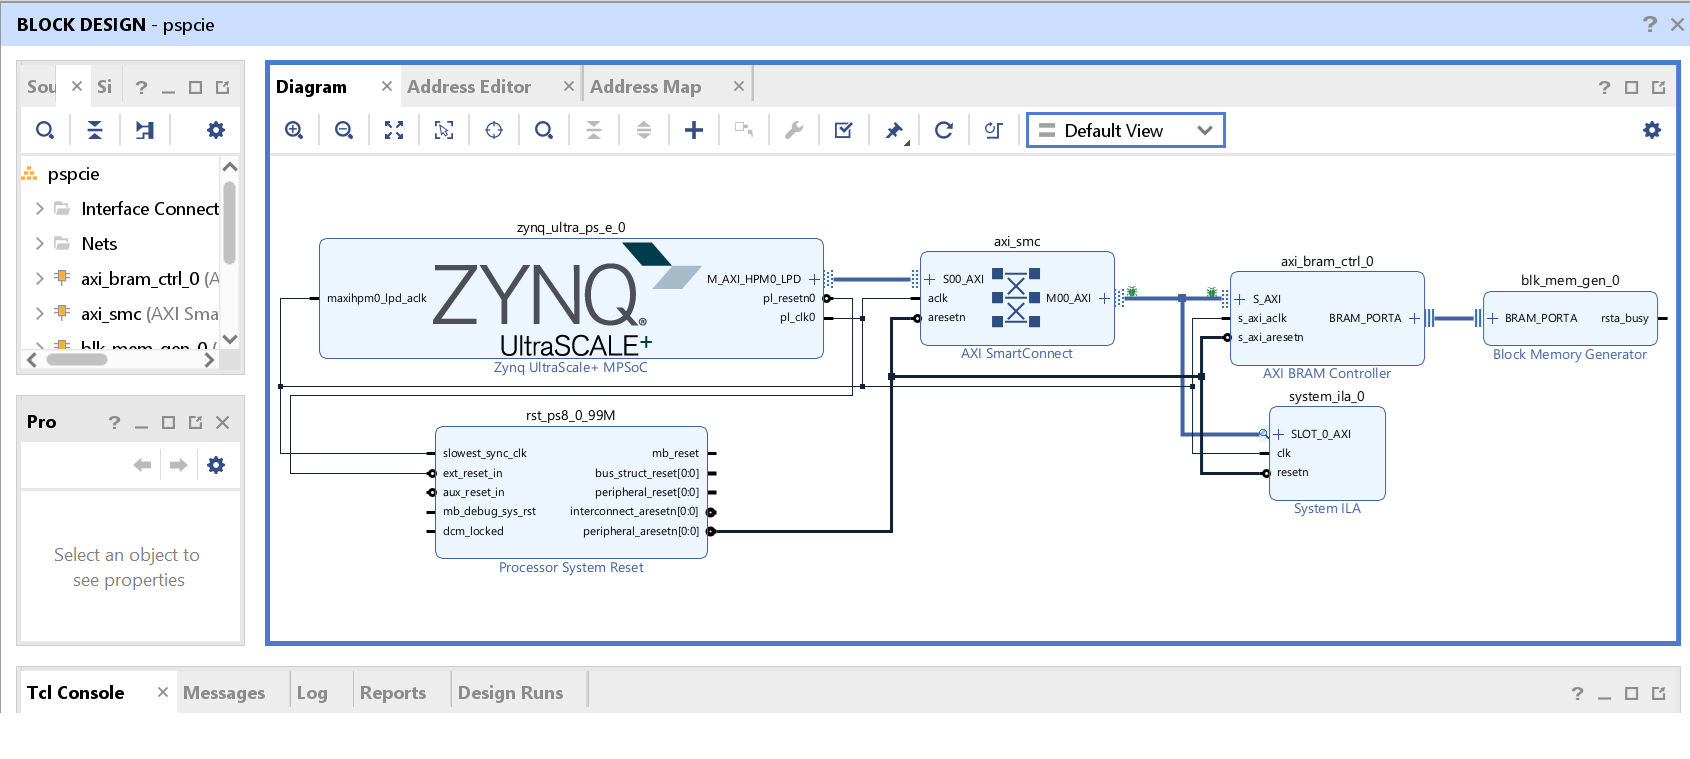Open diagram search magnifier icon
The image size is (1690, 759).
pos(544,130)
